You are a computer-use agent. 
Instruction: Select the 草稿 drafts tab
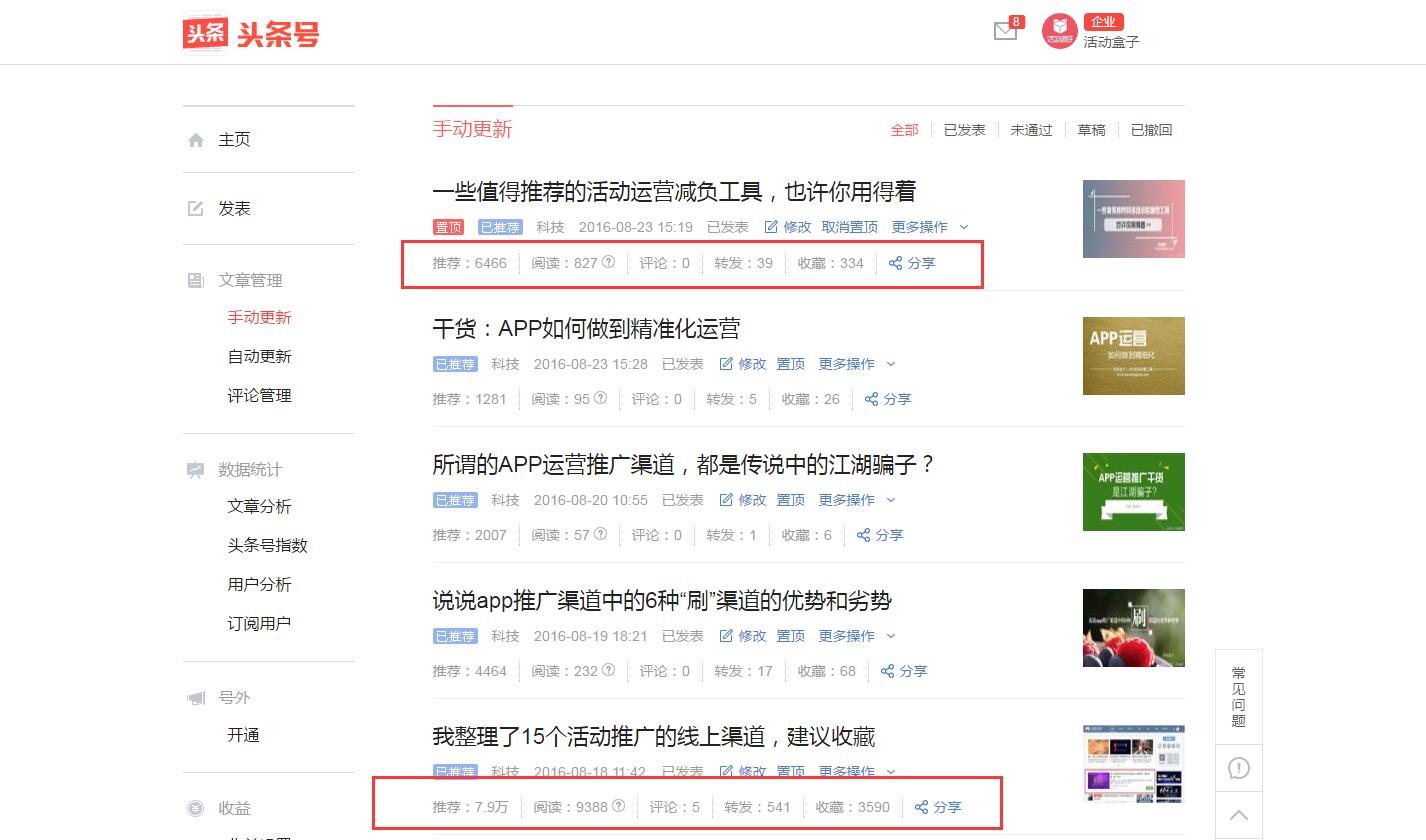1091,129
